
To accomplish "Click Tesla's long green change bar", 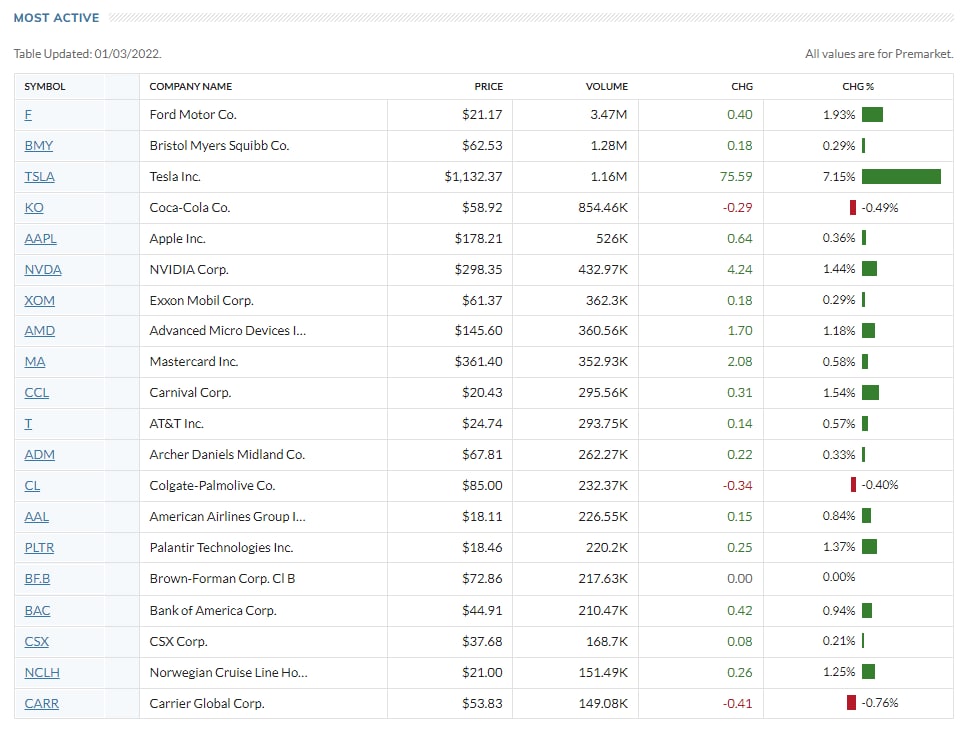I will click(901, 177).
